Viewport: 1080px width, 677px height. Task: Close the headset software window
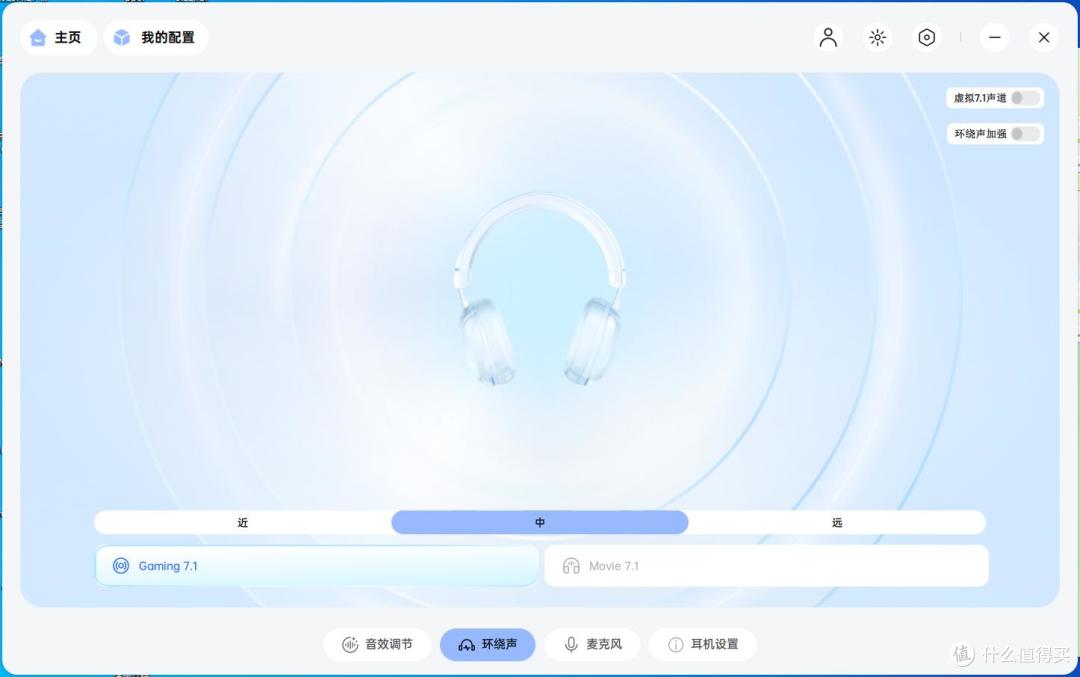[x=1044, y=37]
